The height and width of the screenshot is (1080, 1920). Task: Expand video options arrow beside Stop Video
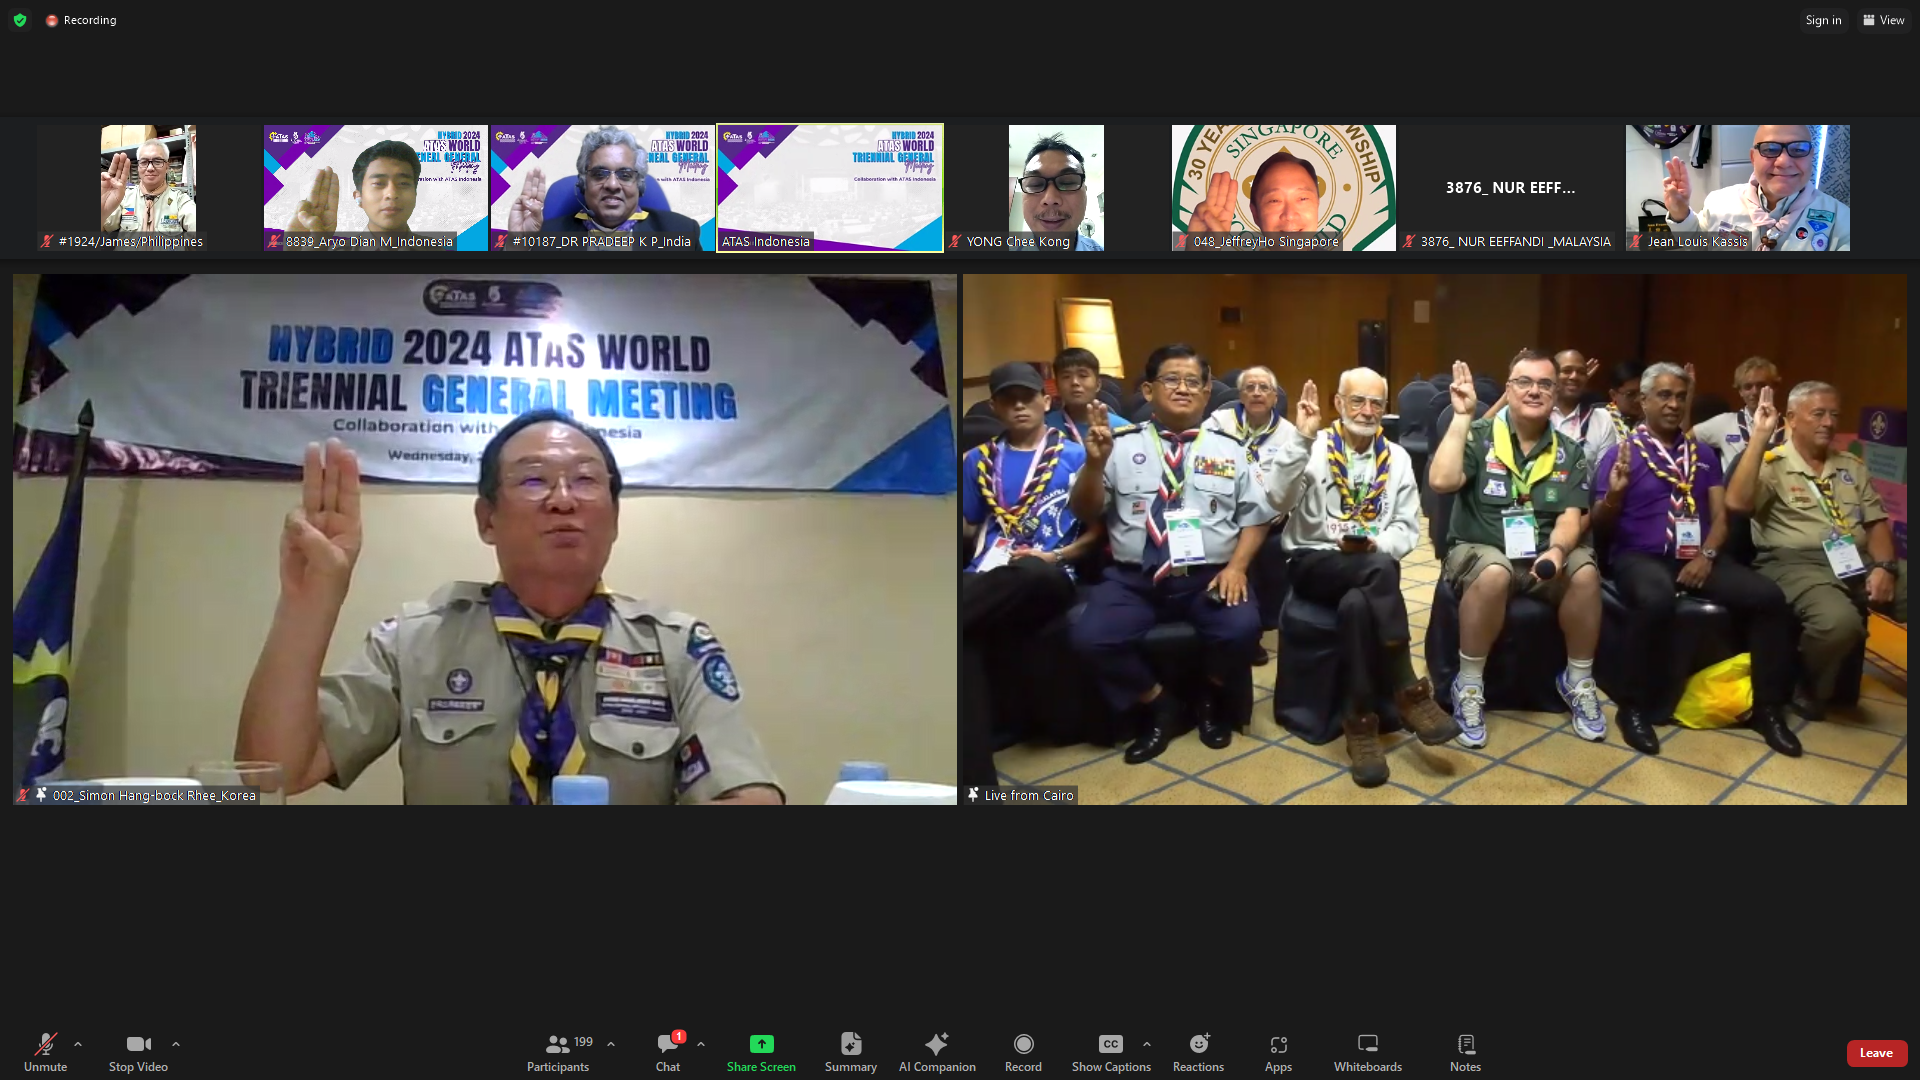pyautogui.click(x=176, y=1044)
